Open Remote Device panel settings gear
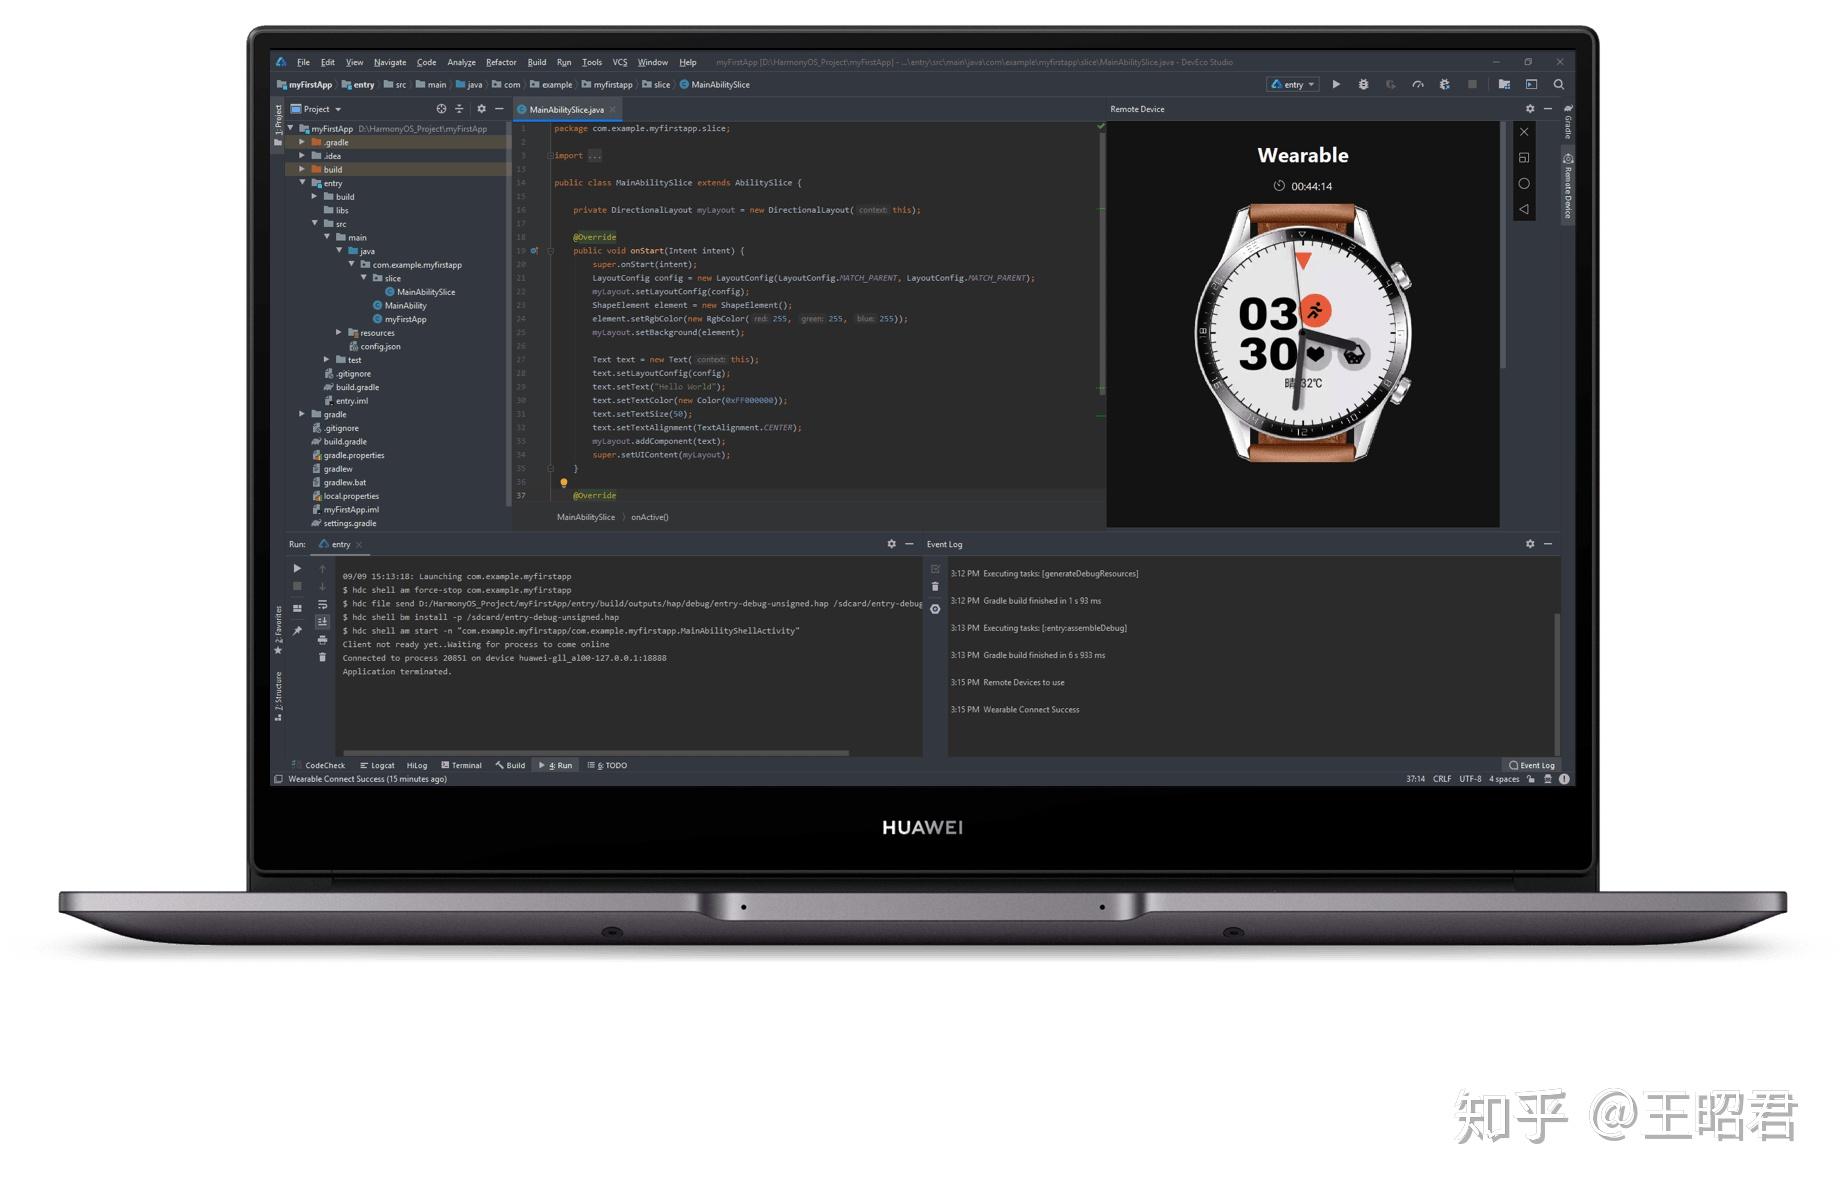The image size is (1846, 1192). coord(1530,109)
